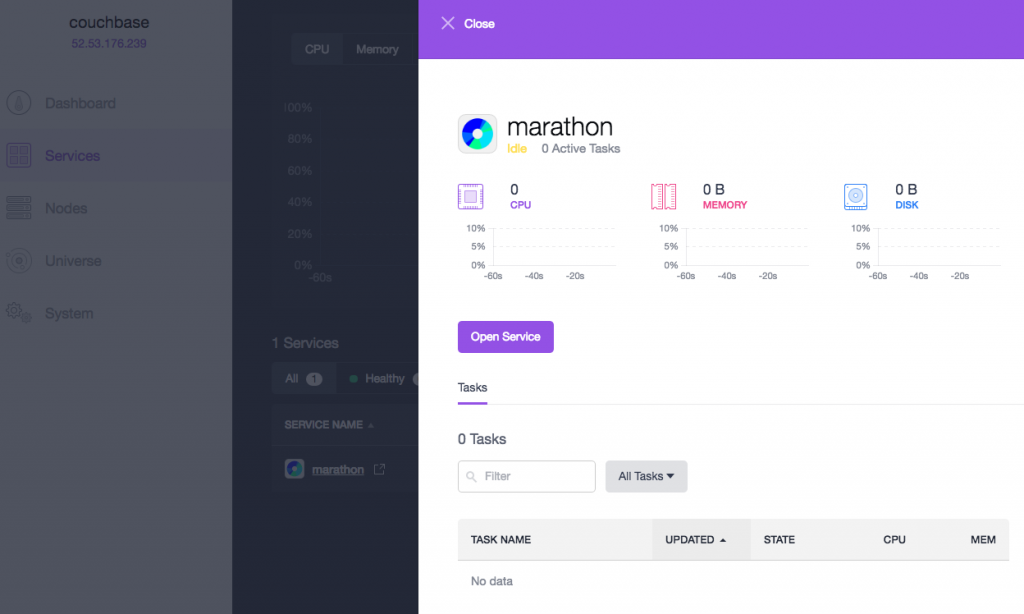Click the MEMORY label
Screen dimensions: 1024x614
(x=725, y=204)
